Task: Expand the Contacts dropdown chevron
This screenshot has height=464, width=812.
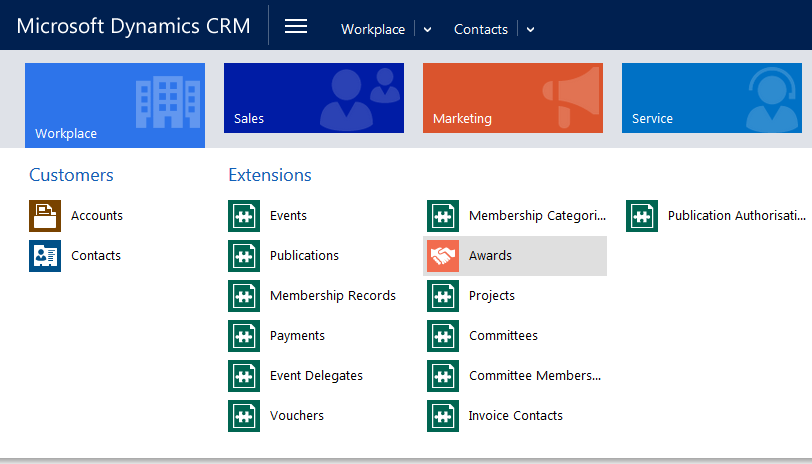Action: coord(530,30)
